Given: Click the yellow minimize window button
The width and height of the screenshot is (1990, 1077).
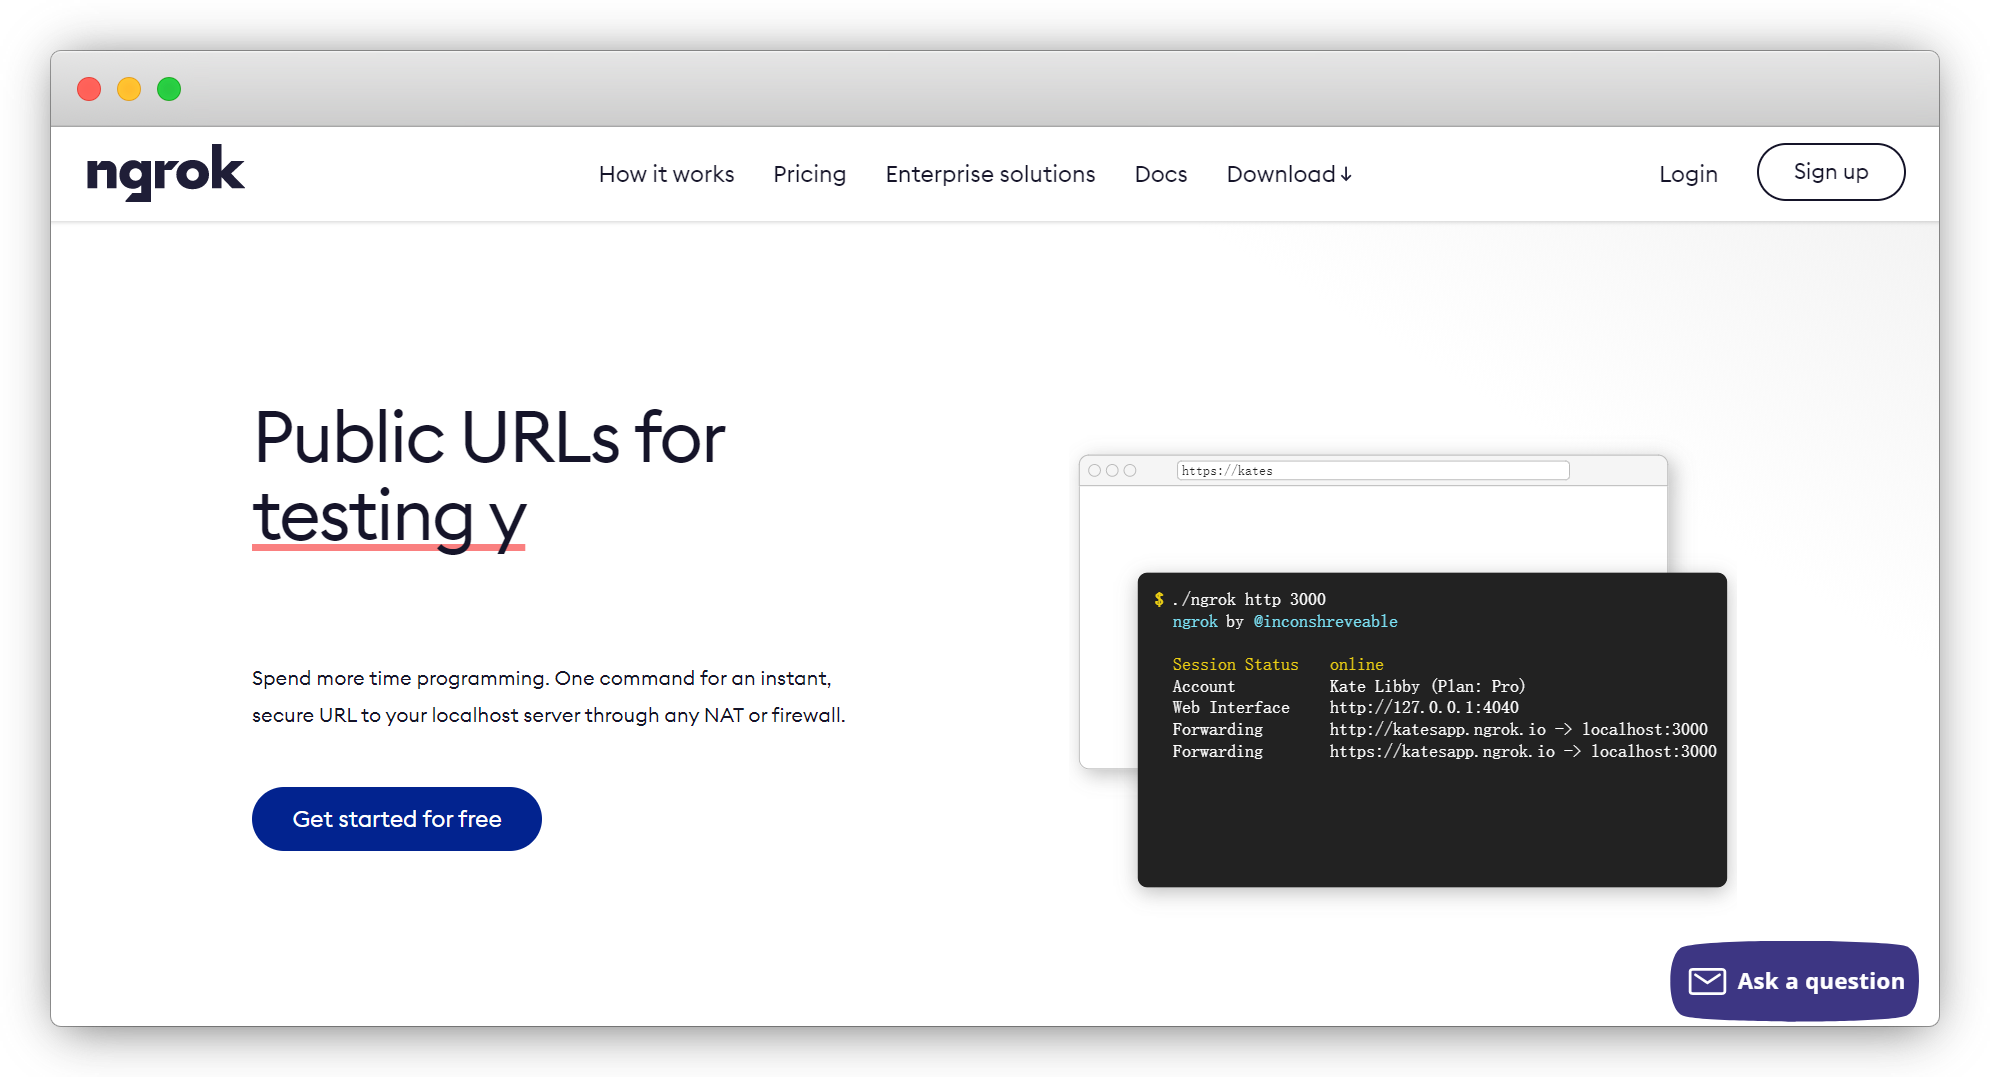Looking at the screenshot, I should 129,89.
